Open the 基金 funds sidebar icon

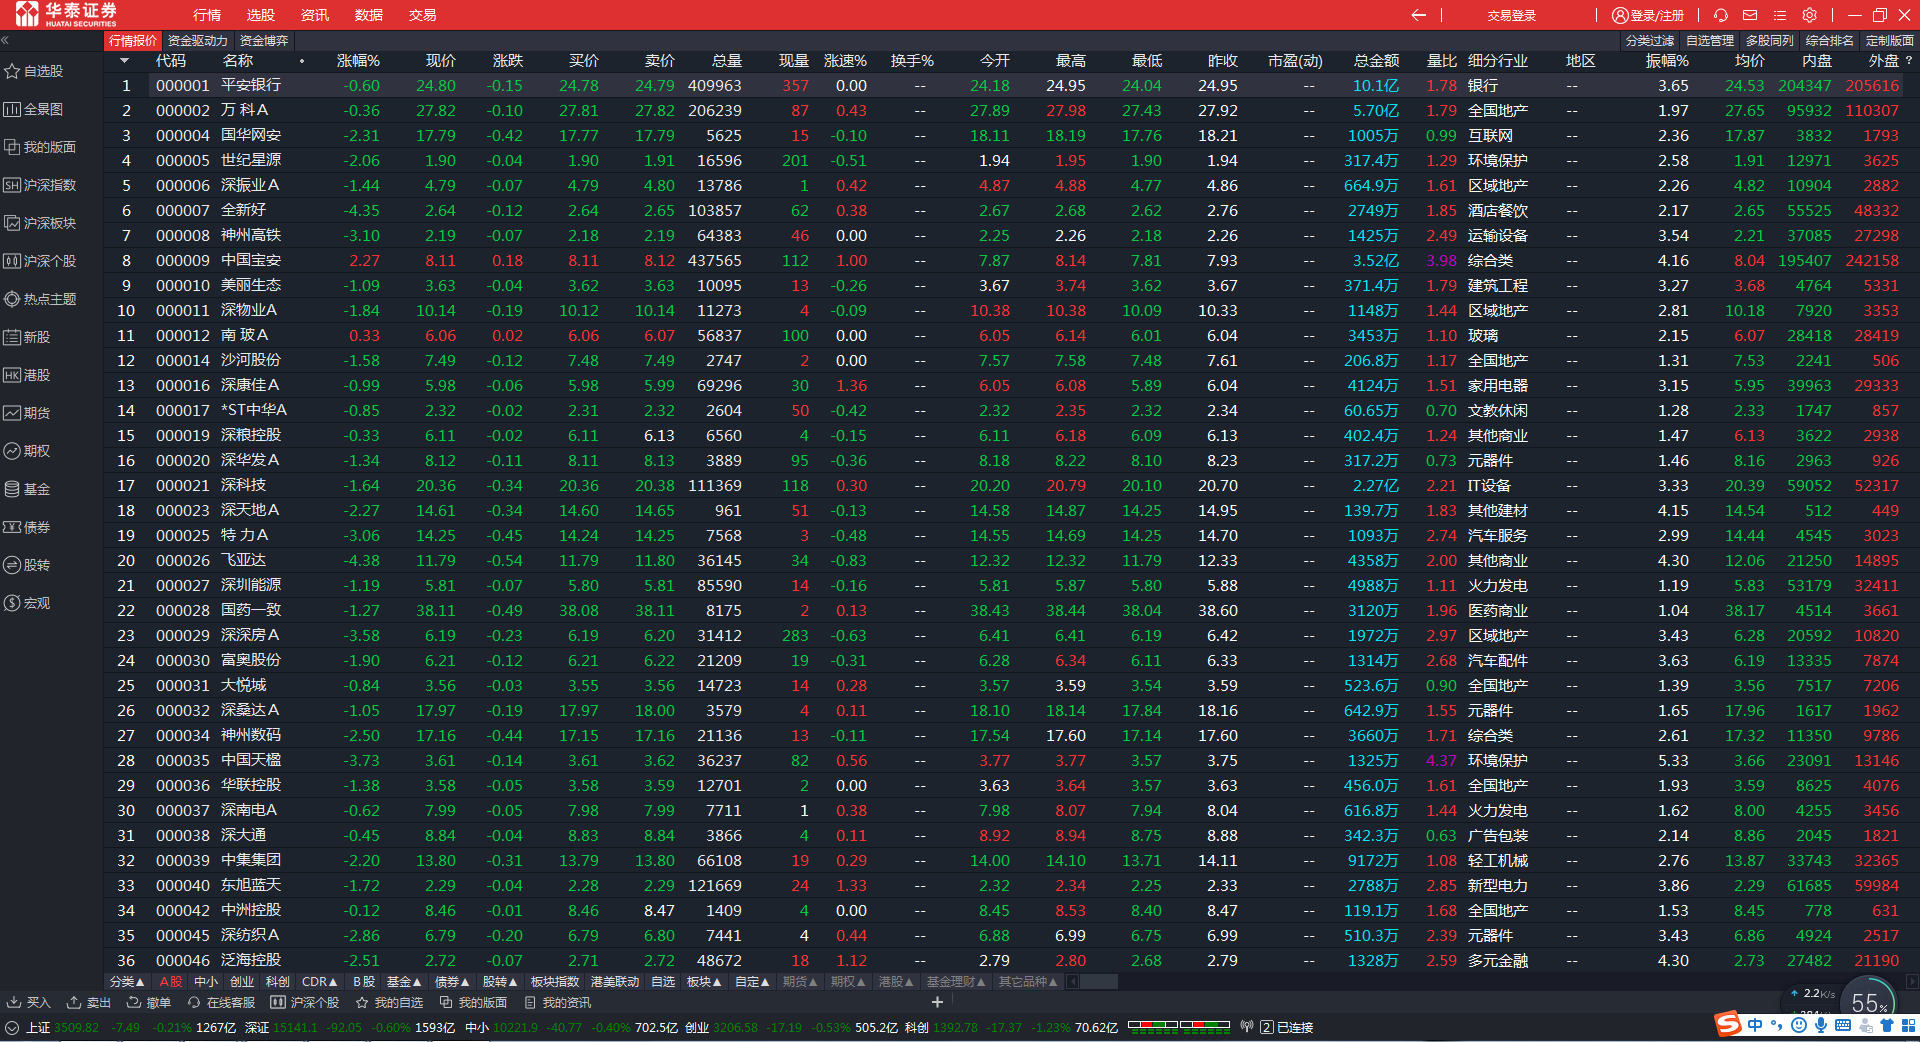[12, 489]
